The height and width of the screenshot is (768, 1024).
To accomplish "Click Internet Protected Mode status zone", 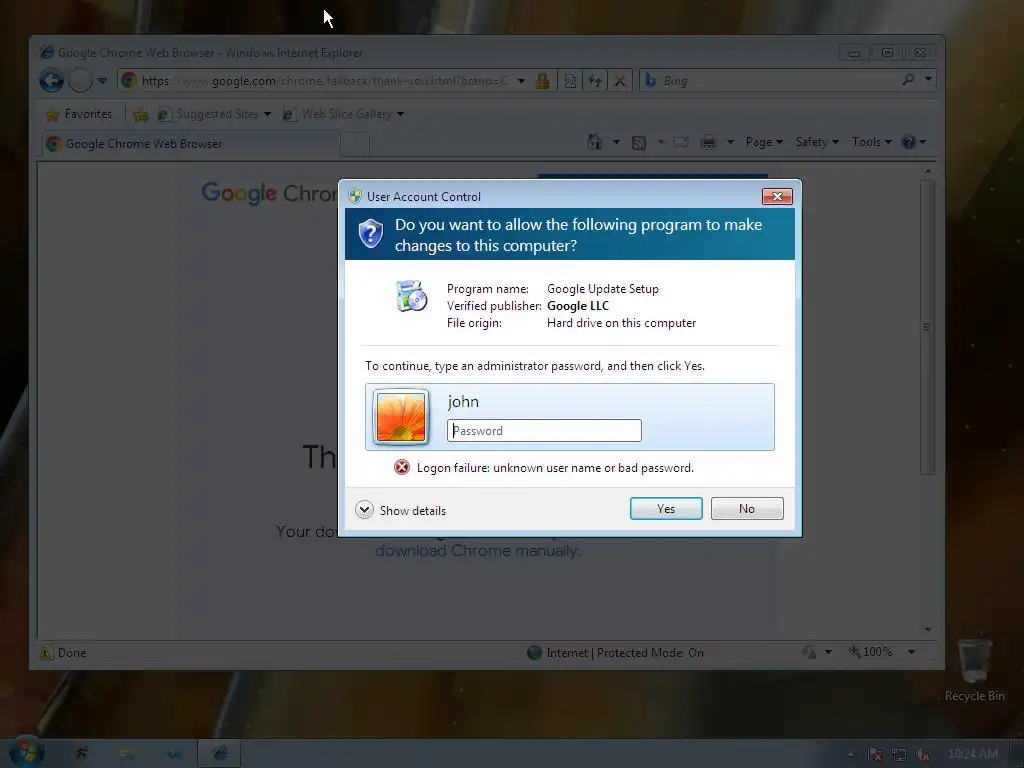I will pyautogui.click(x=615, y=652).
